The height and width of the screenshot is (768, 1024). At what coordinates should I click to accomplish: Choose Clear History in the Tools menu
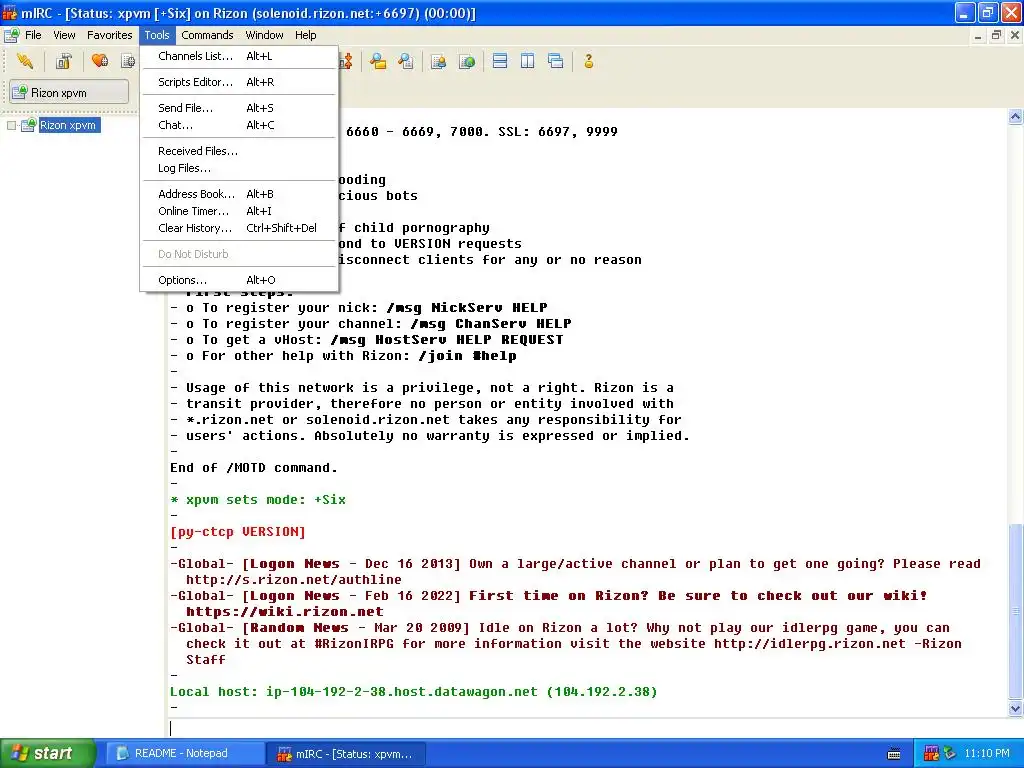(x=239, y=228)
